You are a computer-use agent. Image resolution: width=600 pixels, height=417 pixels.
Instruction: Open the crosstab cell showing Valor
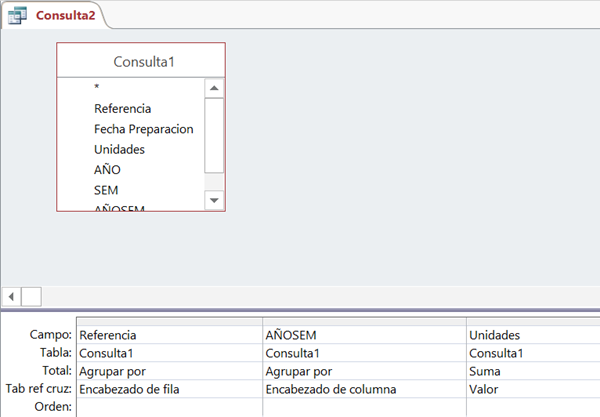click(532, 389)
